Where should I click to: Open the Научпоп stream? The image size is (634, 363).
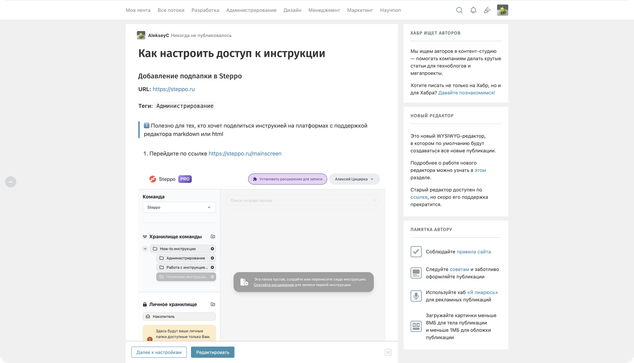390,10
